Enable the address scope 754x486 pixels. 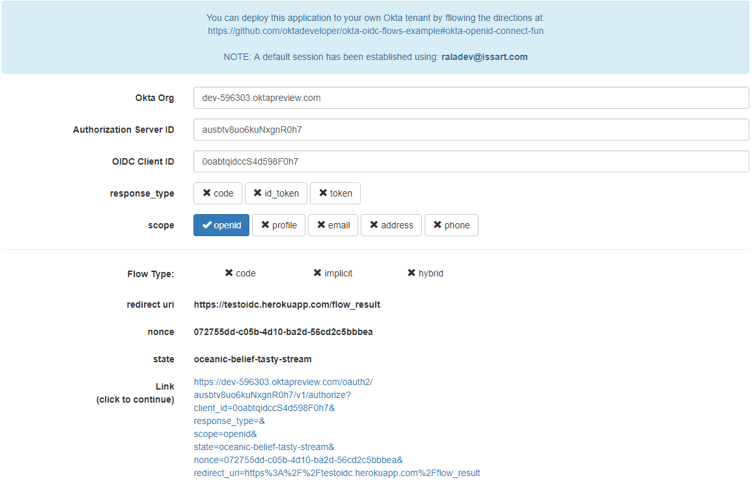point(391,225)
